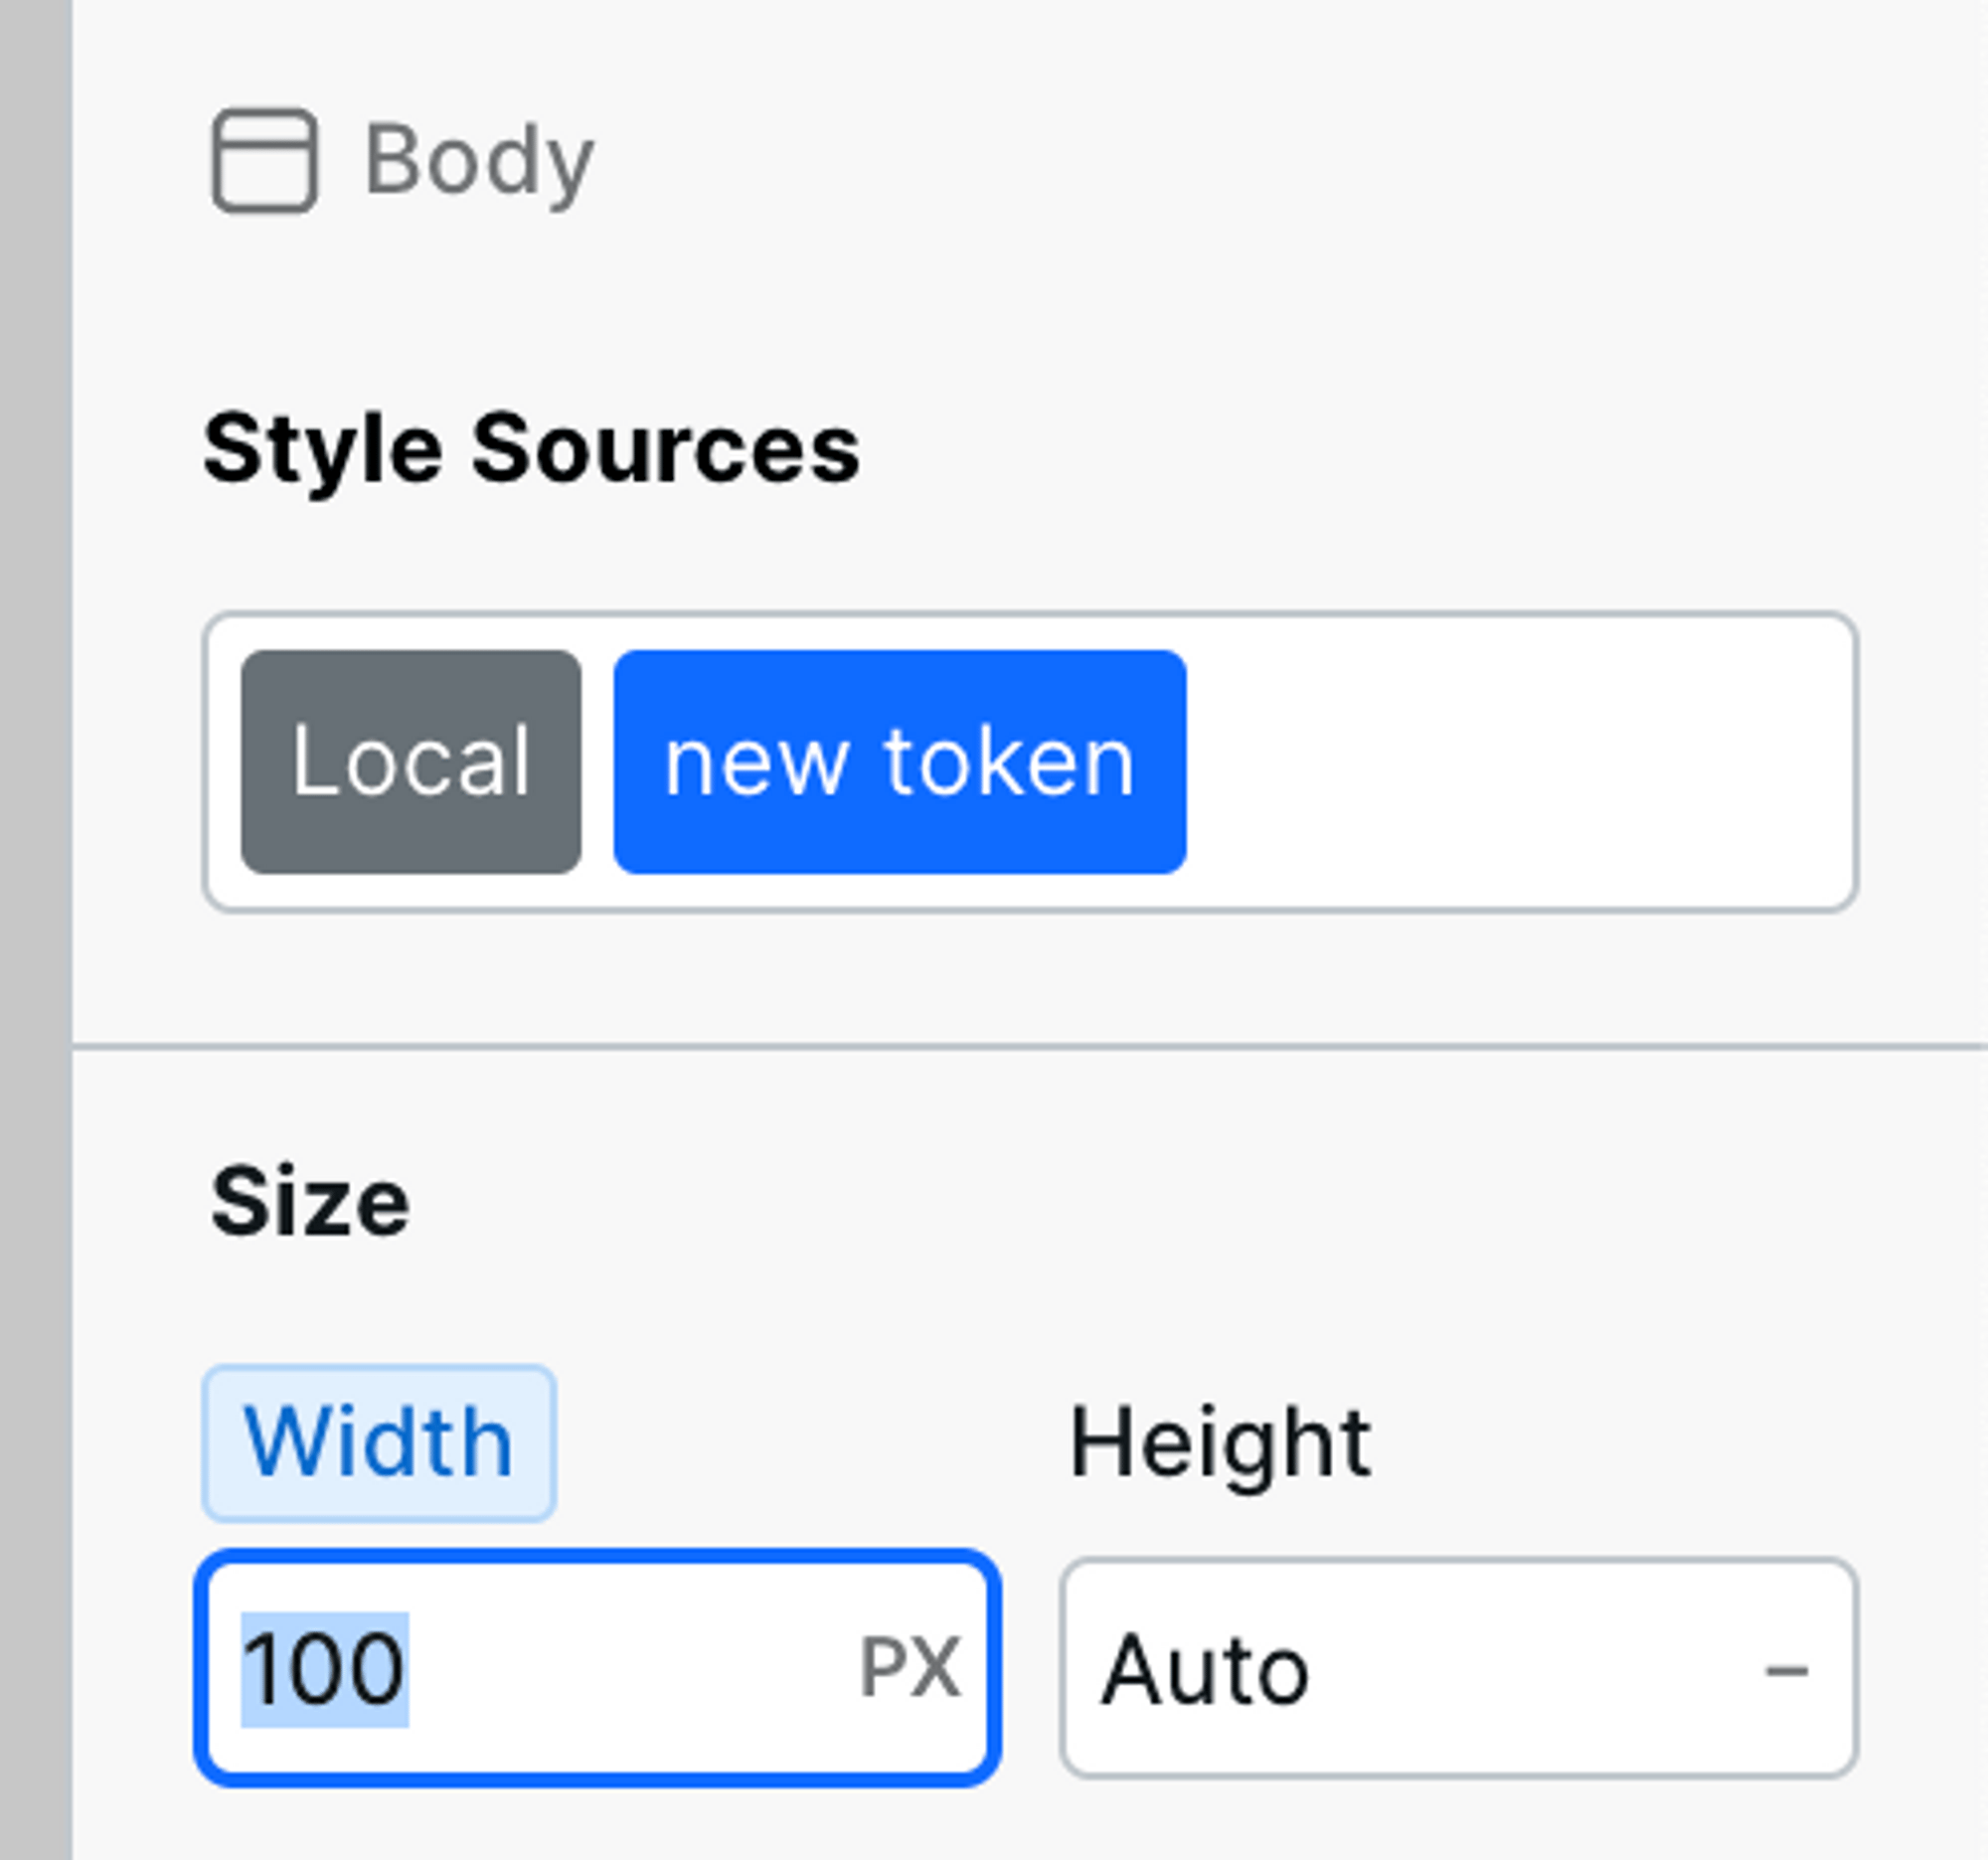This screenshot has height=1860, width=1988.
Task: Focus the Width value field showing 100
Action: pos(598,1668)
